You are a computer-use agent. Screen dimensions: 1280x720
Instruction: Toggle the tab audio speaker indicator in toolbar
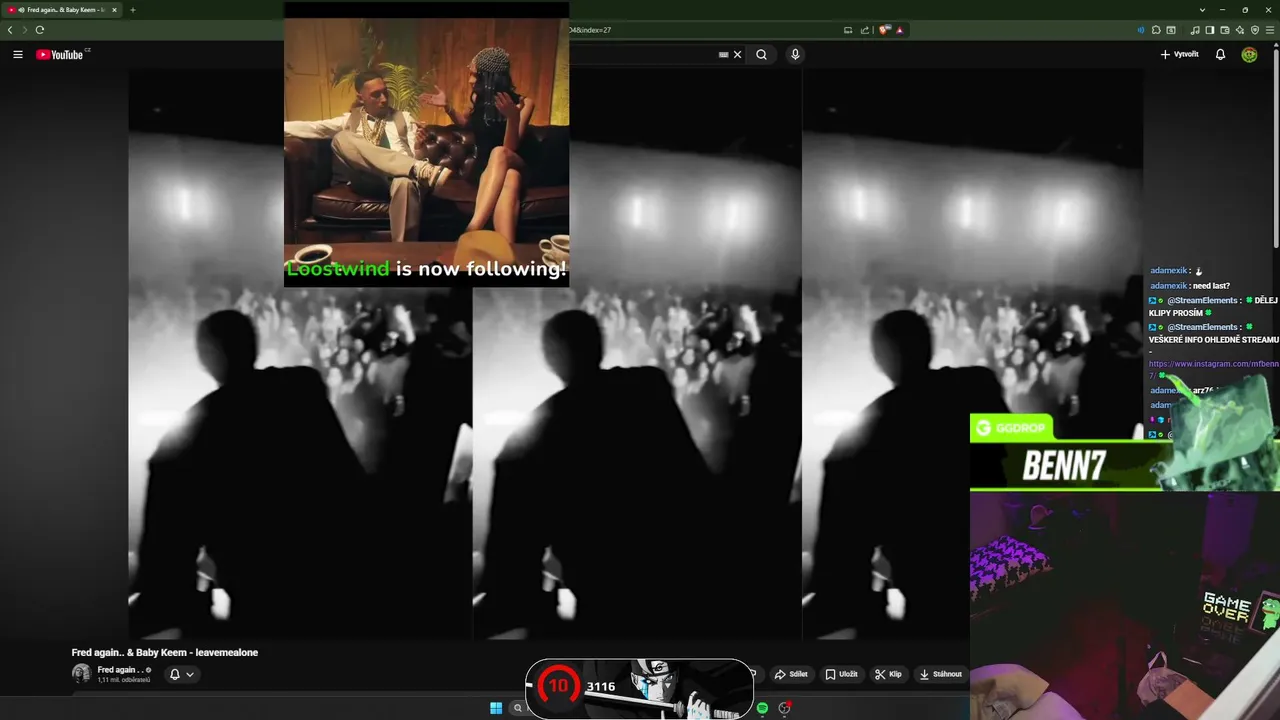tap(1141, 30)
